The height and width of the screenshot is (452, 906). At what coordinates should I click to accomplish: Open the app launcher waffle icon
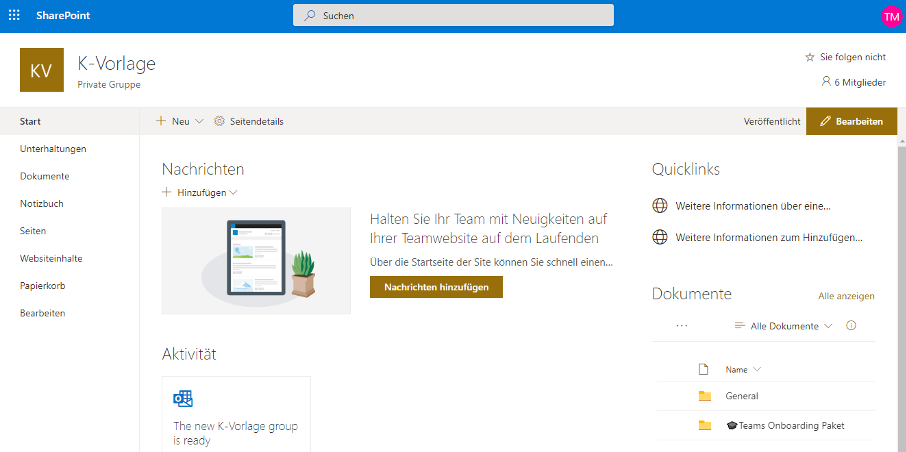(14, 16)
